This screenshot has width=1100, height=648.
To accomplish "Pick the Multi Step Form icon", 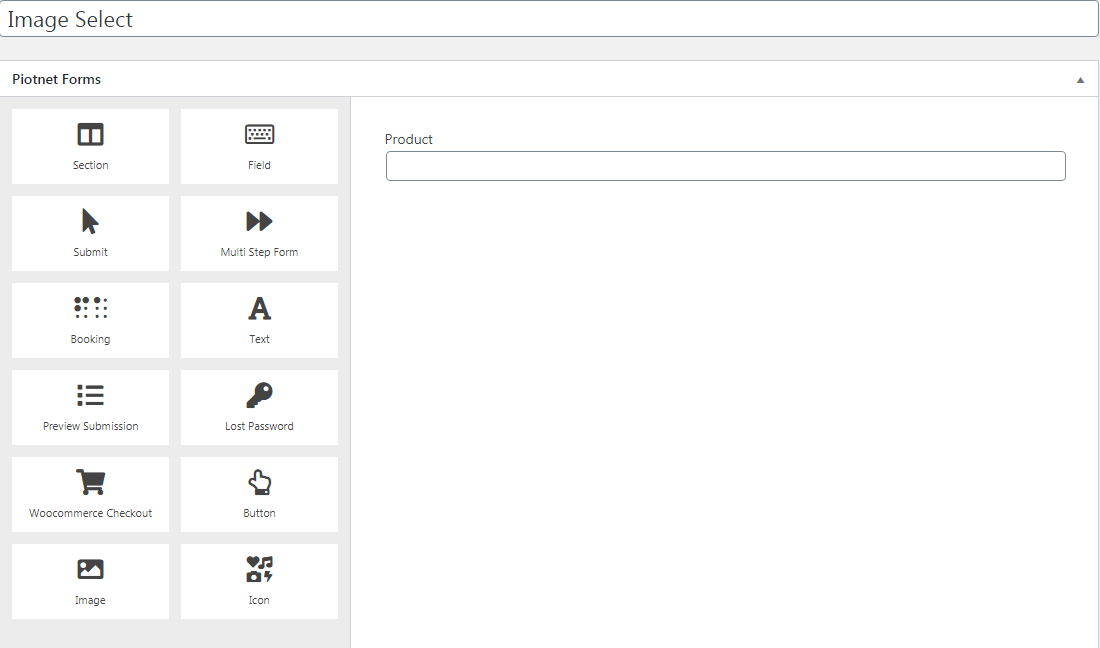I will pos(259,221).
